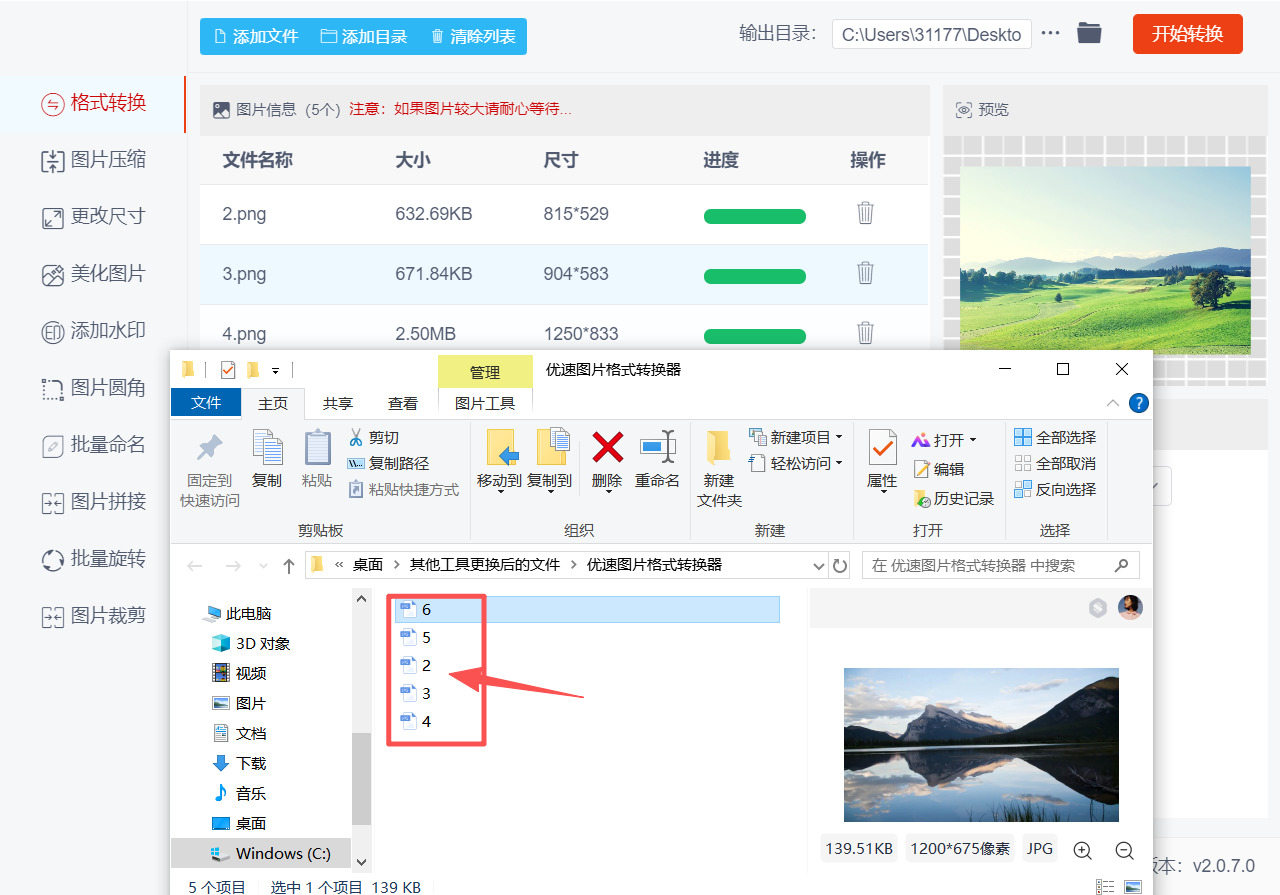The width and height of the screenshot is (1280, 895).
Task: Open 美化图片 tool in sidebar
Action: pyautogui.click(x=93, y=274)
